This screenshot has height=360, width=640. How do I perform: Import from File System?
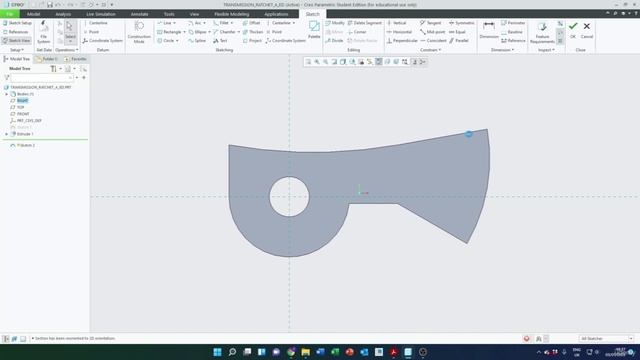click(x=43, y=32)
